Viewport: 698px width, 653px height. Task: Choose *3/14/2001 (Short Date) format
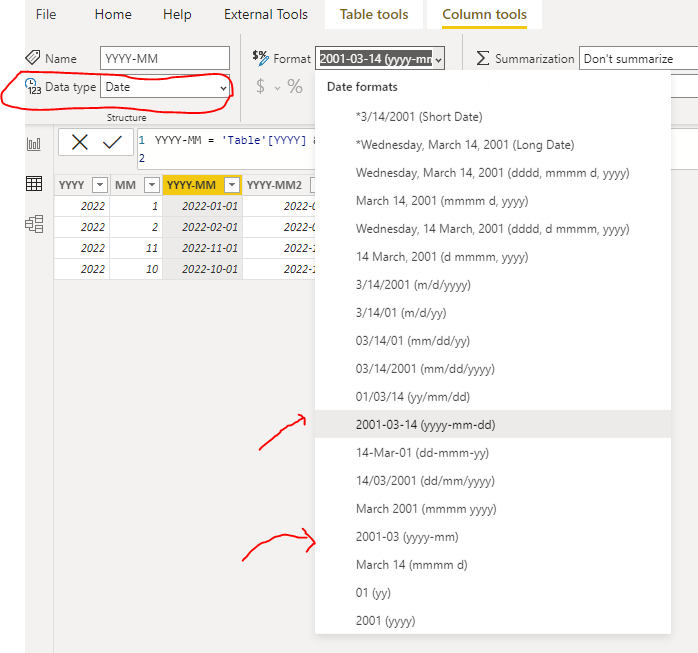click(x=493, y=117)
